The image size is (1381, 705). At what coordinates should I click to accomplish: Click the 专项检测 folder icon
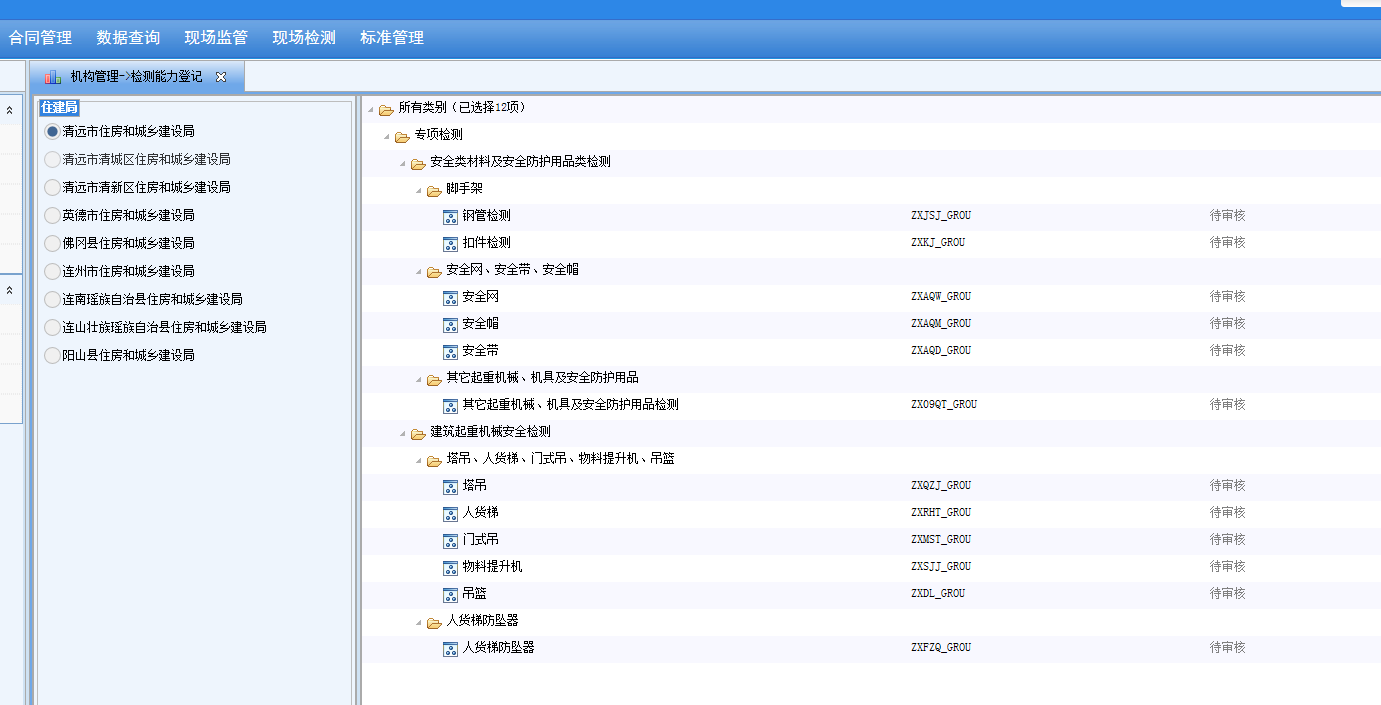pos(402,136)
